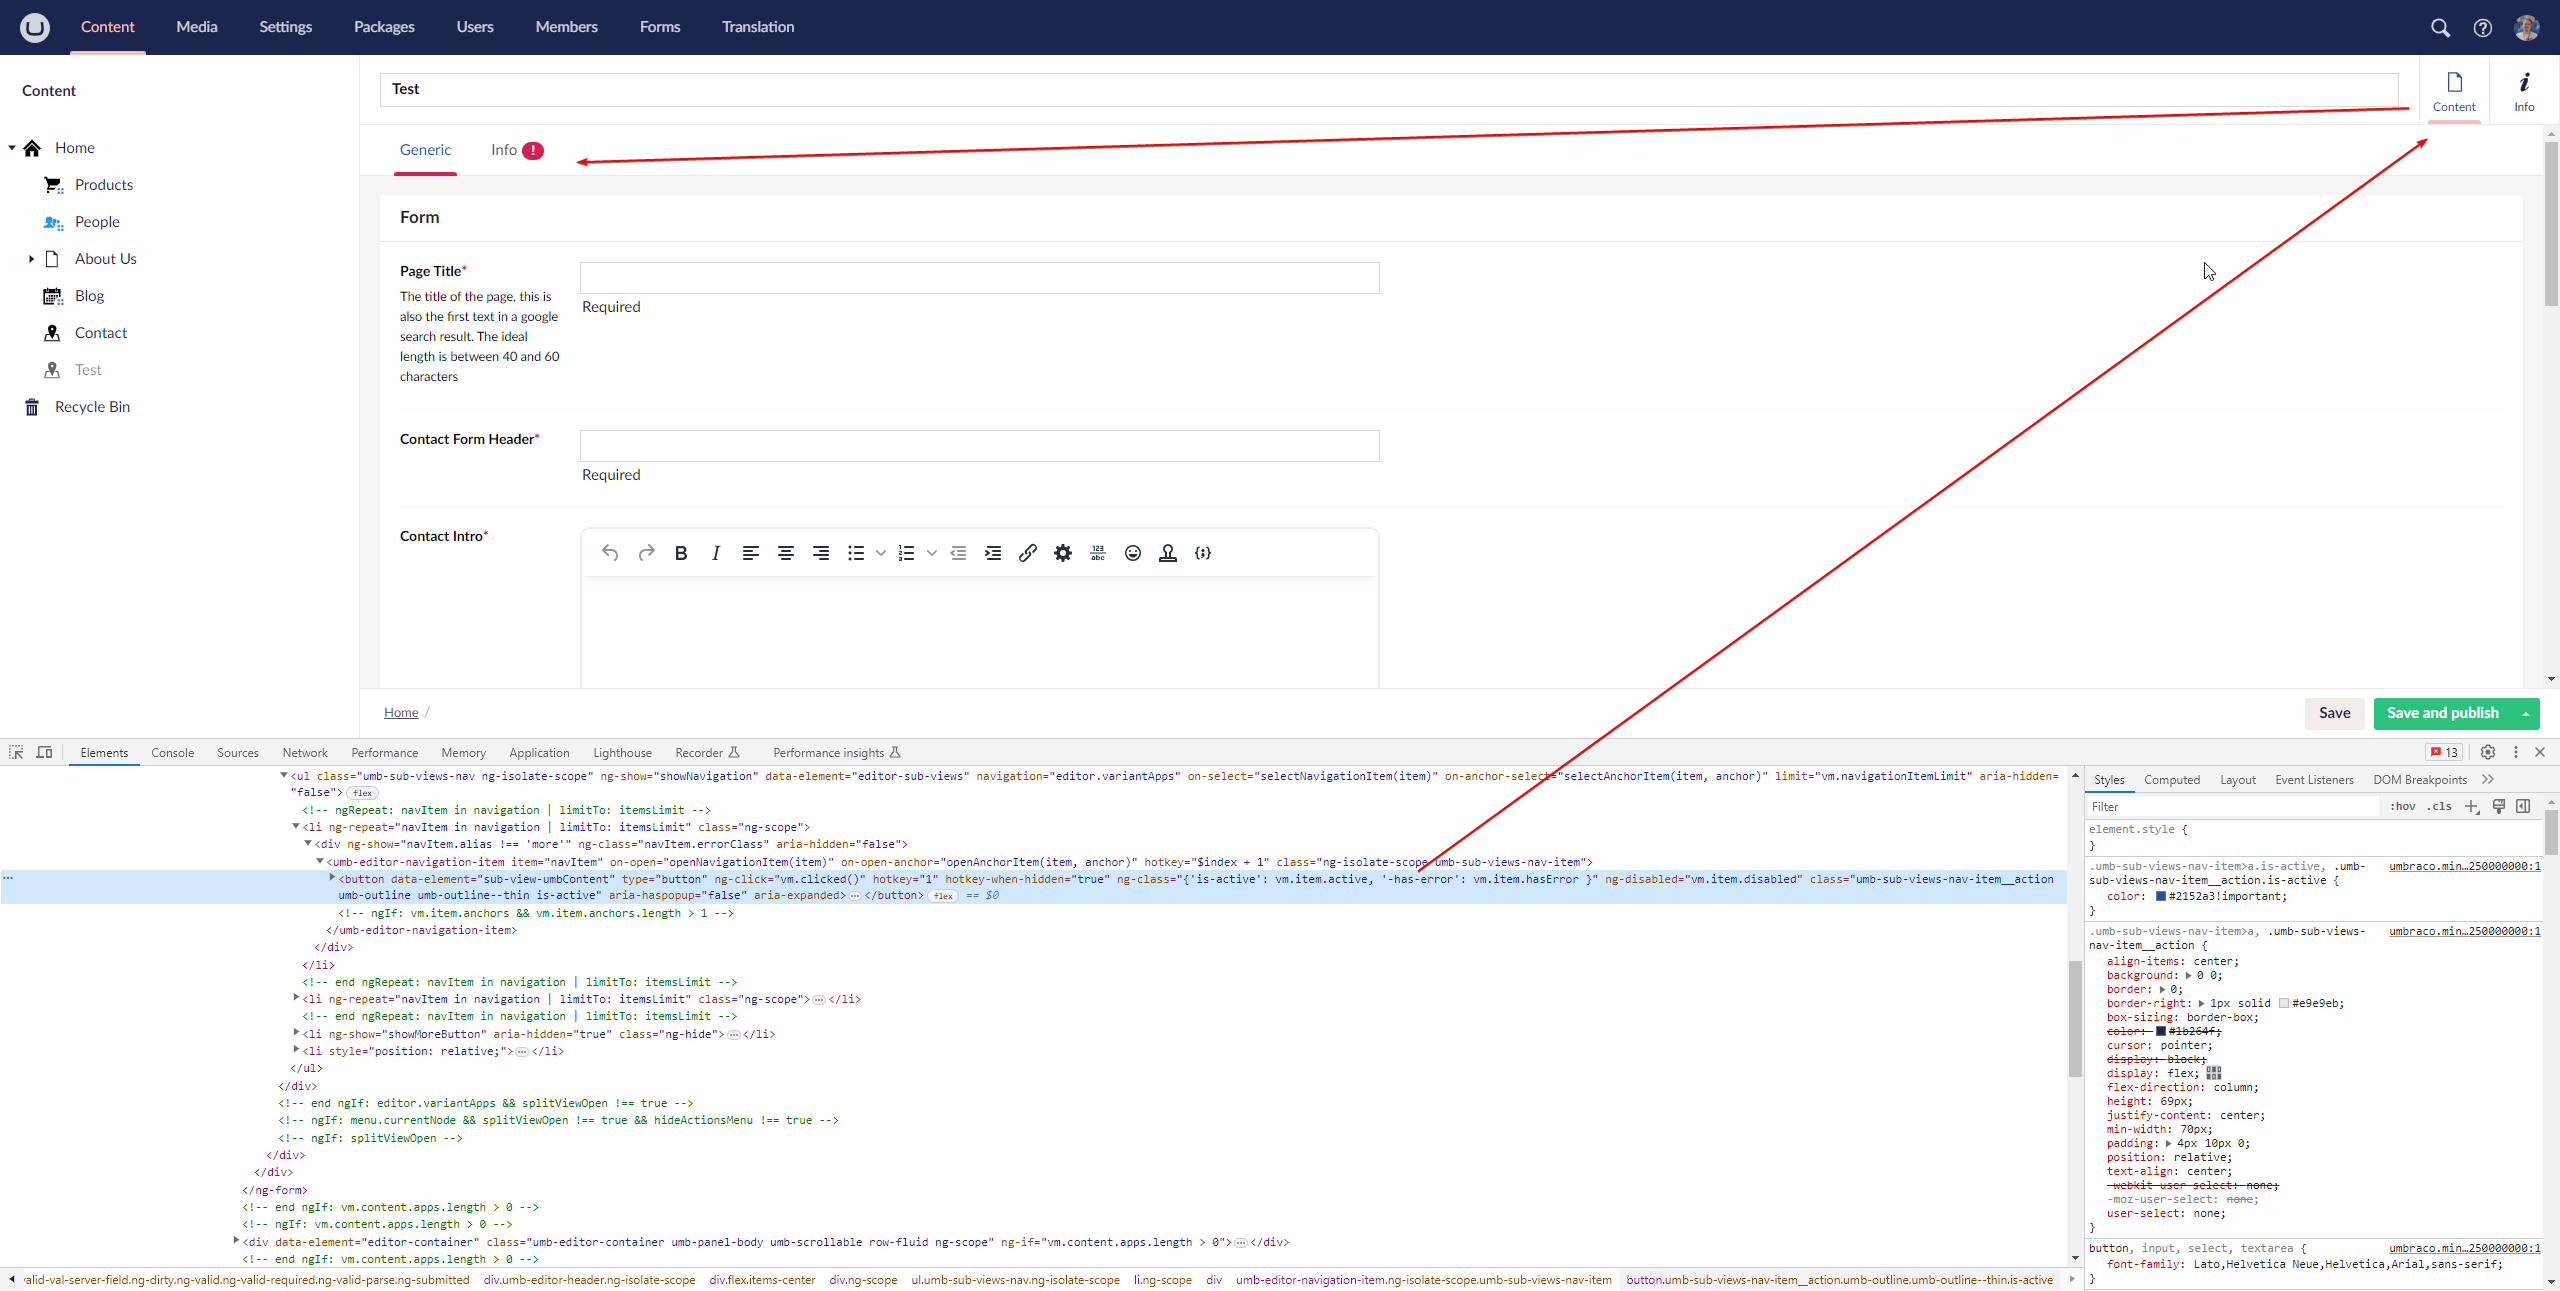Open the emoji picker in the rich text editor
The image size is (2560, 1291).
click(1132, 552)
